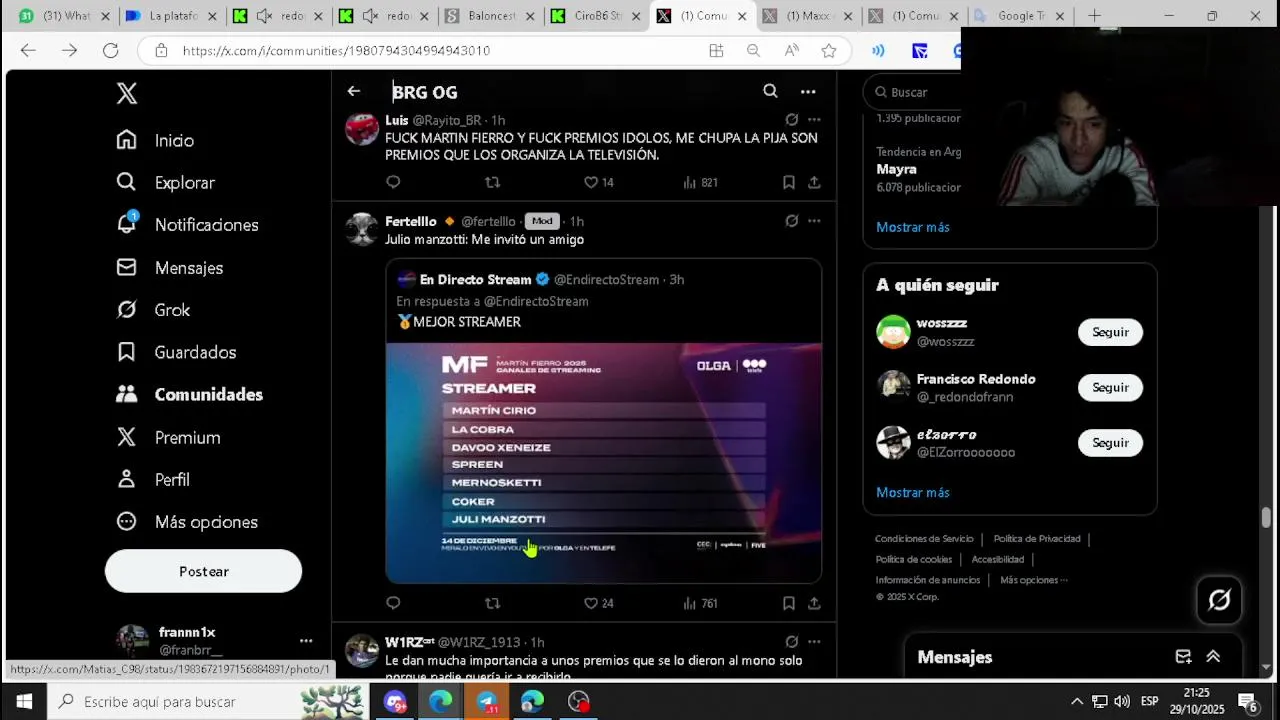Open the Explorar section
1280x720 pixels.
pos(165,182)
